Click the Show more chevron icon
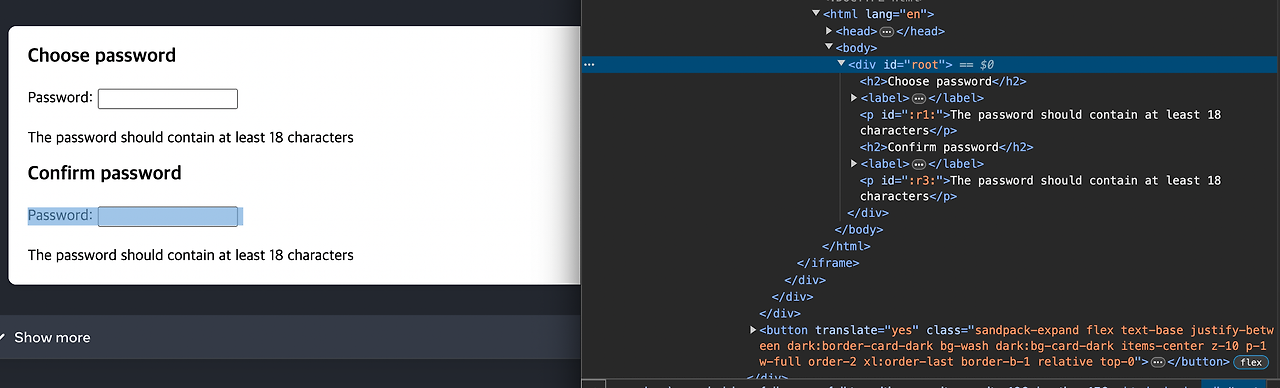1280x388 pixels. point(3,337)
